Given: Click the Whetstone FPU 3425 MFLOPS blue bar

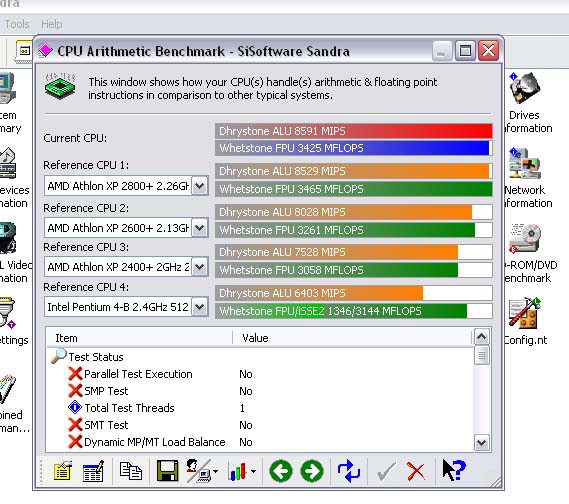Looking at the screenshot, I should click(x=354, y=148).
